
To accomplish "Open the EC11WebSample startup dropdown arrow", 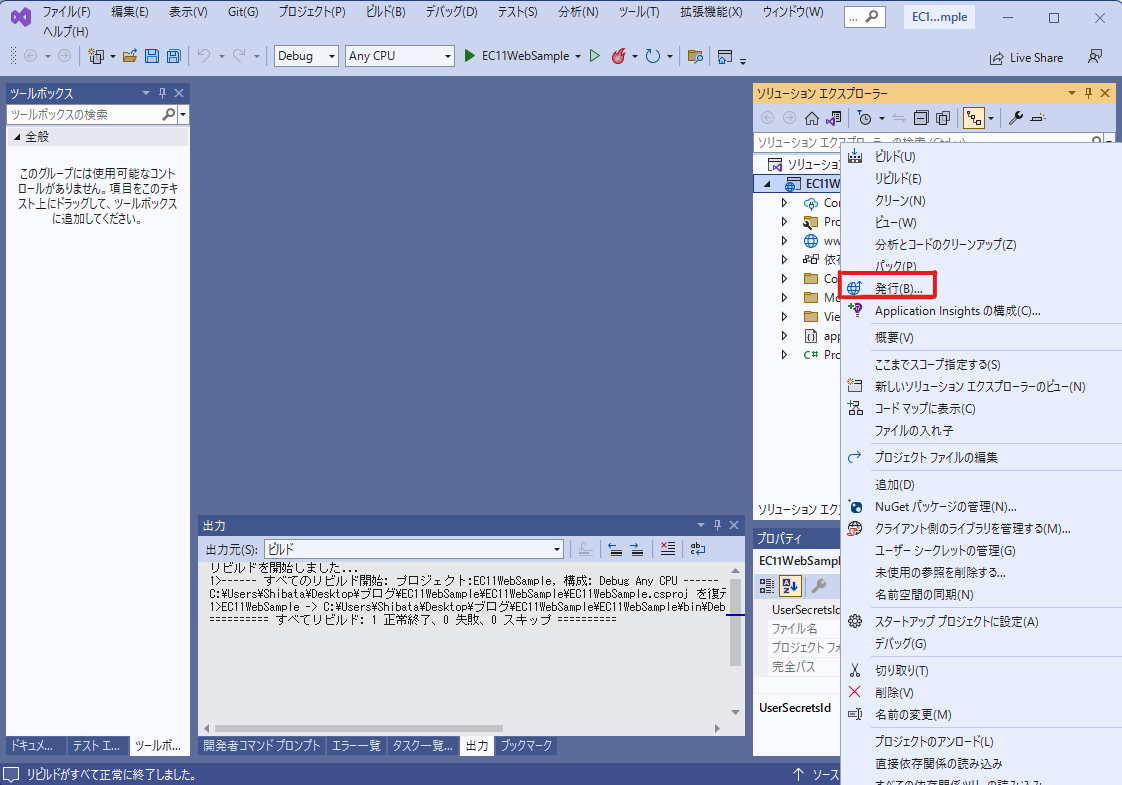I will [577, 56].
